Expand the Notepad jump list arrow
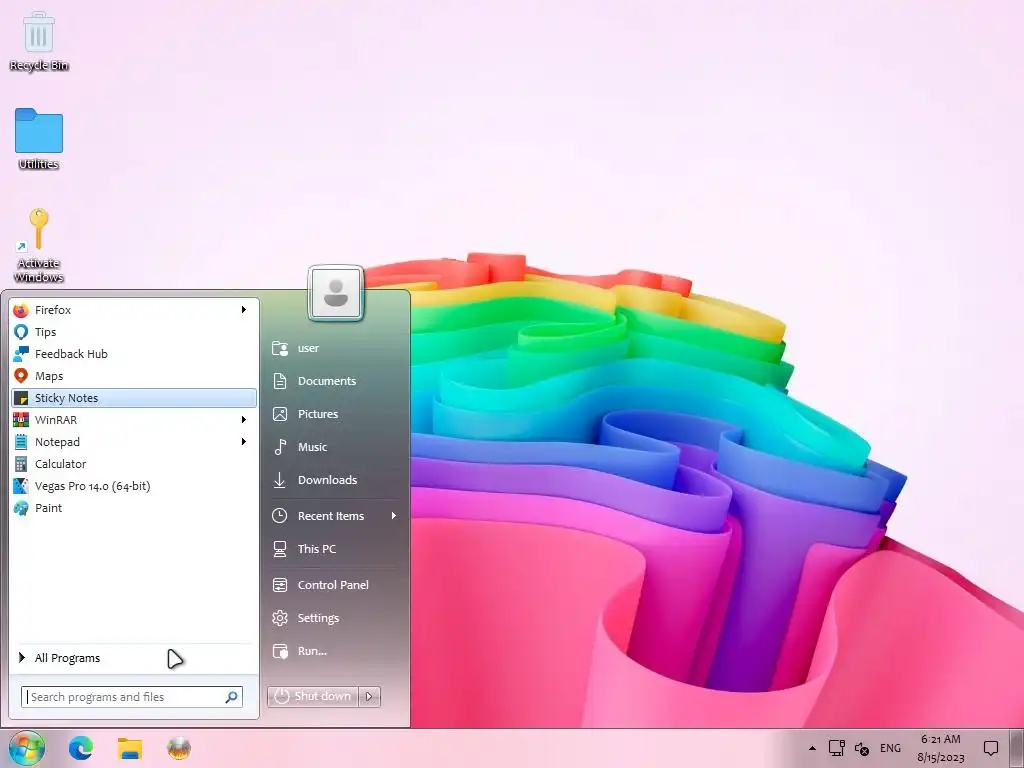Screen dimensions: 1024x768 coord(244,442)
